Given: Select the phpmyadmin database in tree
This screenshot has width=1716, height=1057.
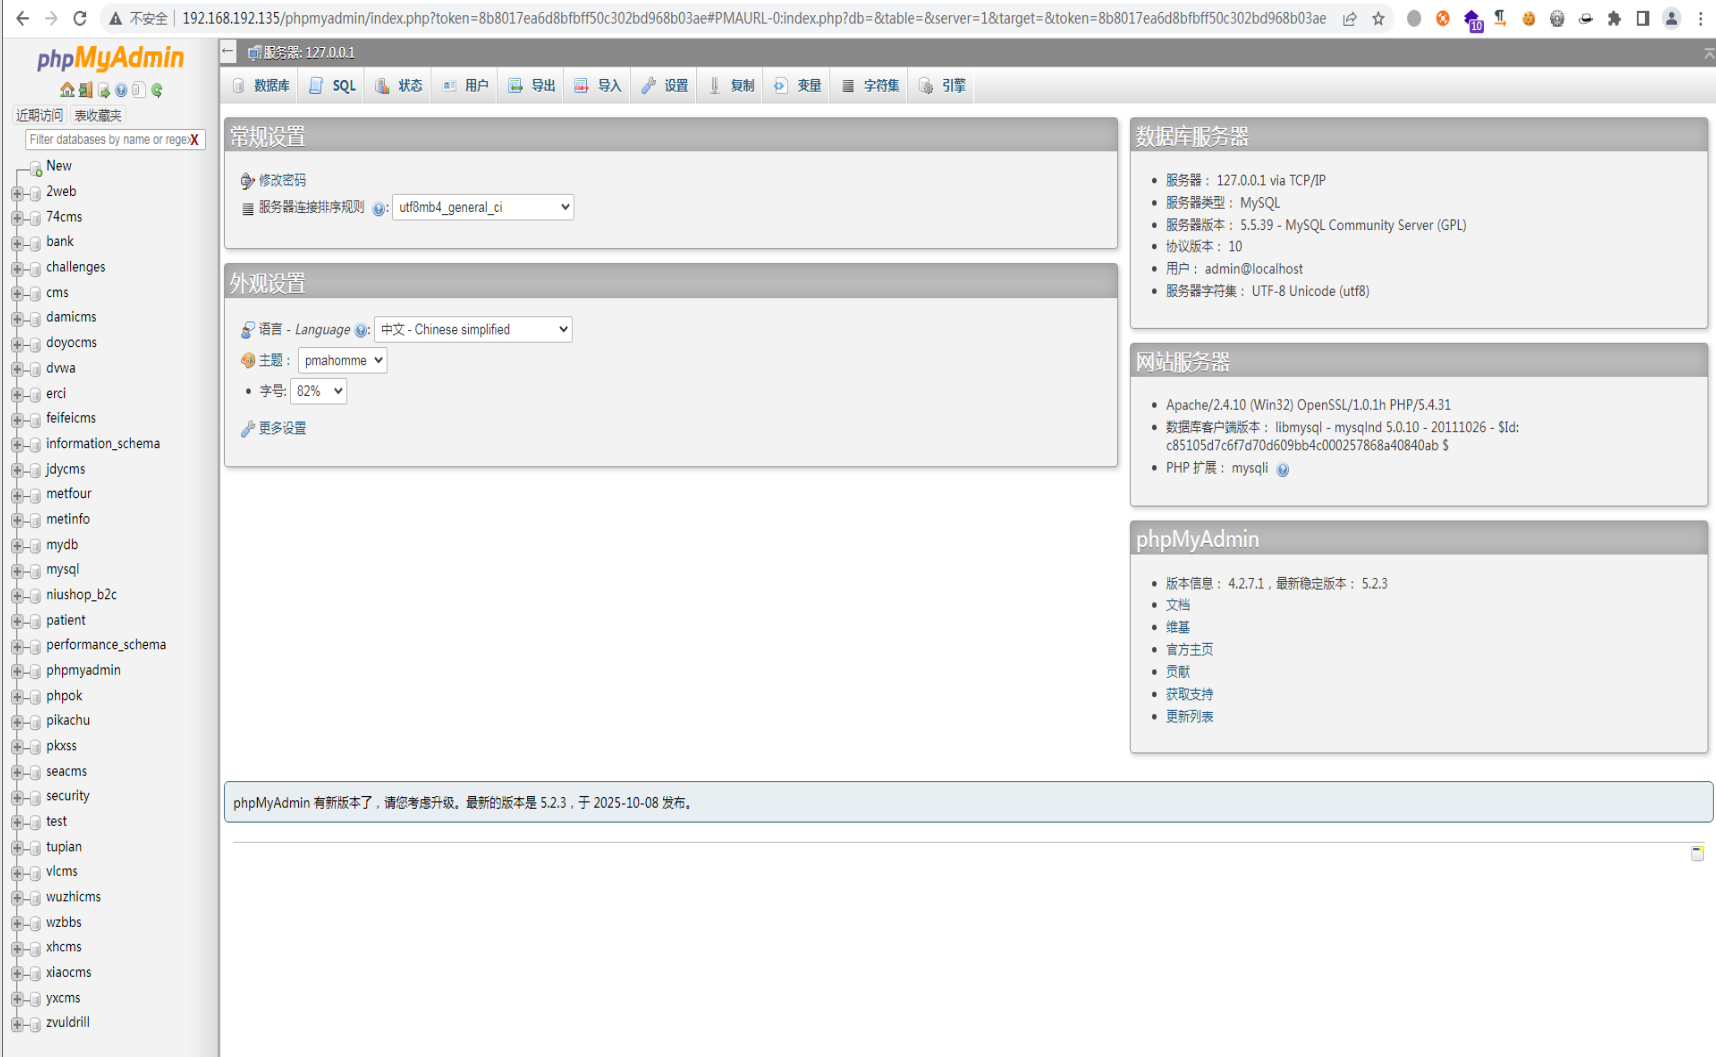Looking at the screenshot, I should (83, 671).
